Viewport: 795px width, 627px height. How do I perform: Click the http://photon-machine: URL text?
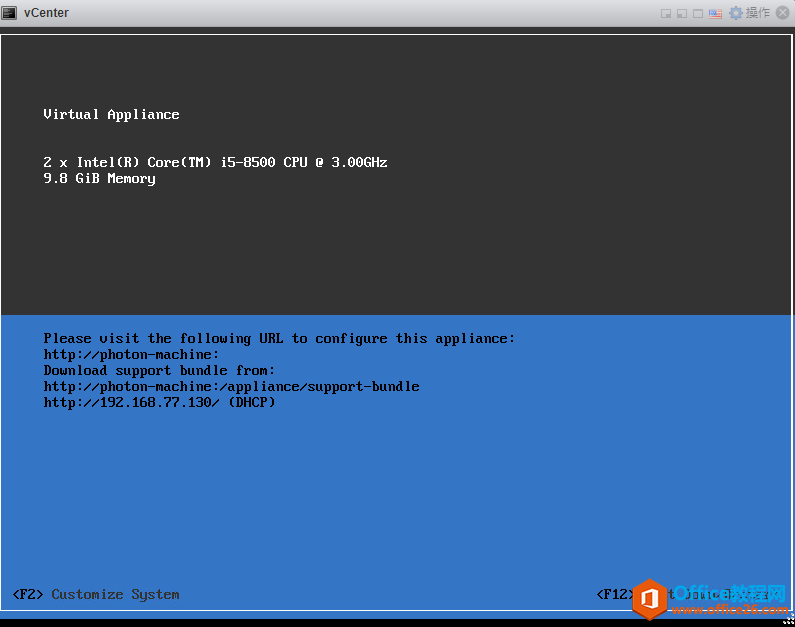click(x=131, y=354)
